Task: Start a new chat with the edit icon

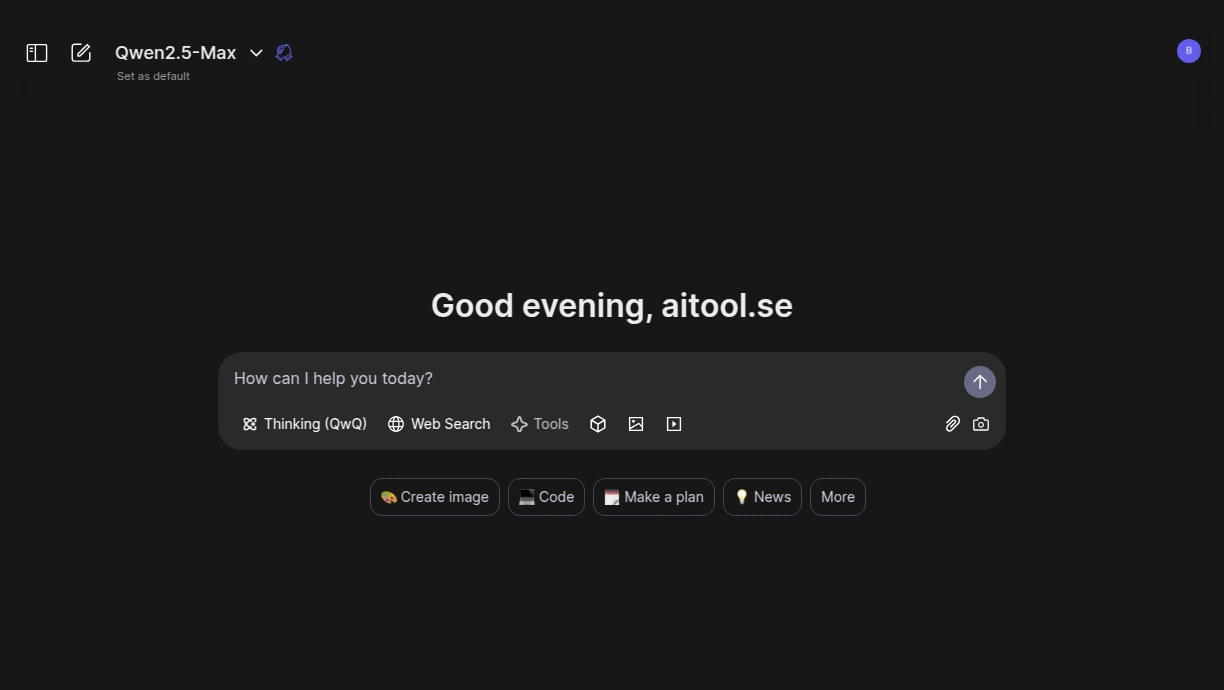Action: pos(81,53)
